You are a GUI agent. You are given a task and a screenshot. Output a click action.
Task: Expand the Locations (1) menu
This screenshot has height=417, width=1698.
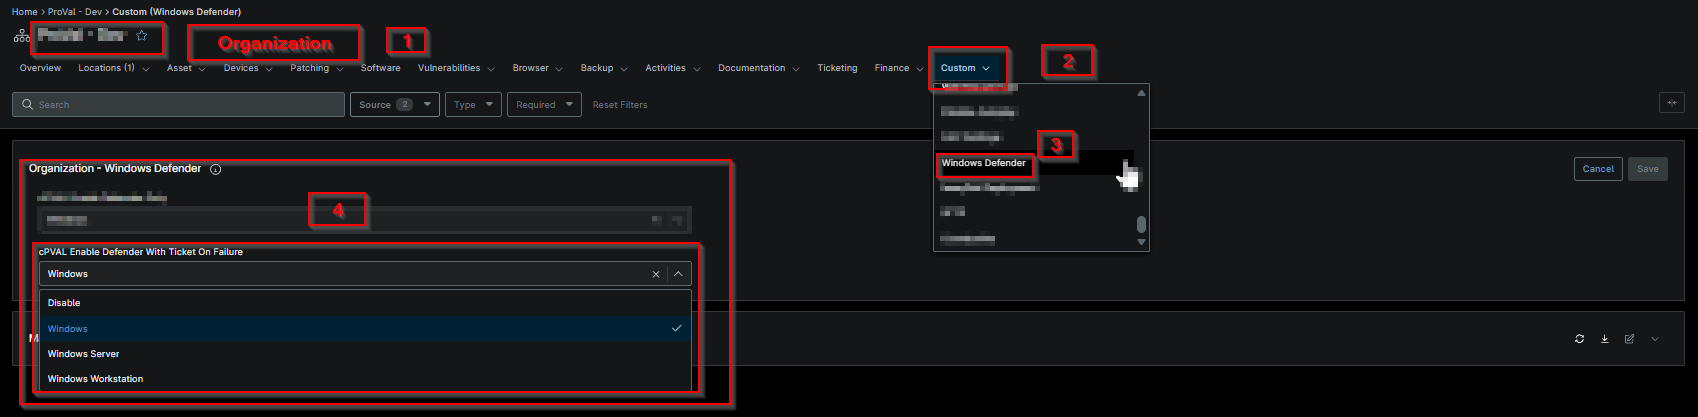click(x=114, y=68)
